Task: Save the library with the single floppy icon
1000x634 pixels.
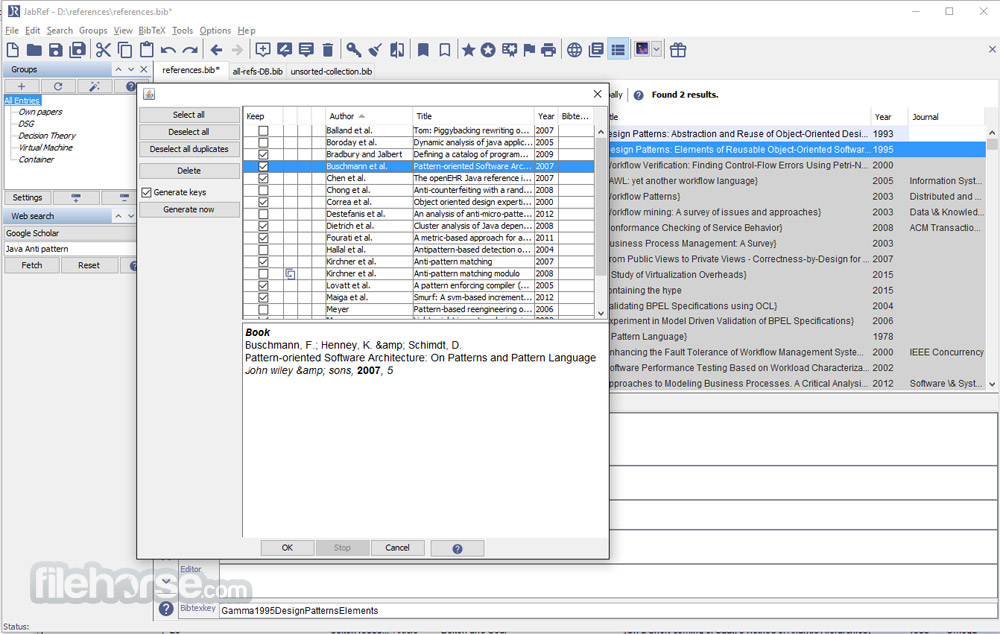Action: (55, 50)
